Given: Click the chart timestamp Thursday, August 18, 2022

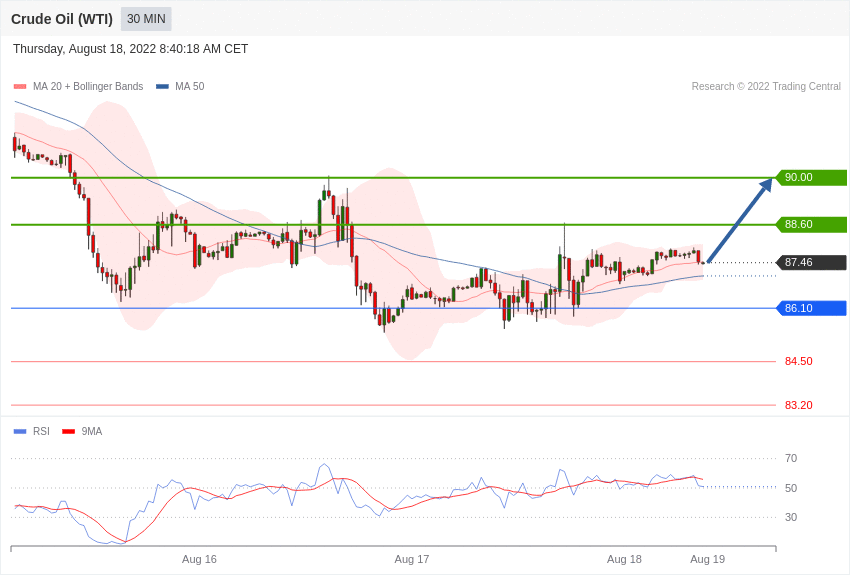Looking at the screenshot, I should click(x=131, y=49).
